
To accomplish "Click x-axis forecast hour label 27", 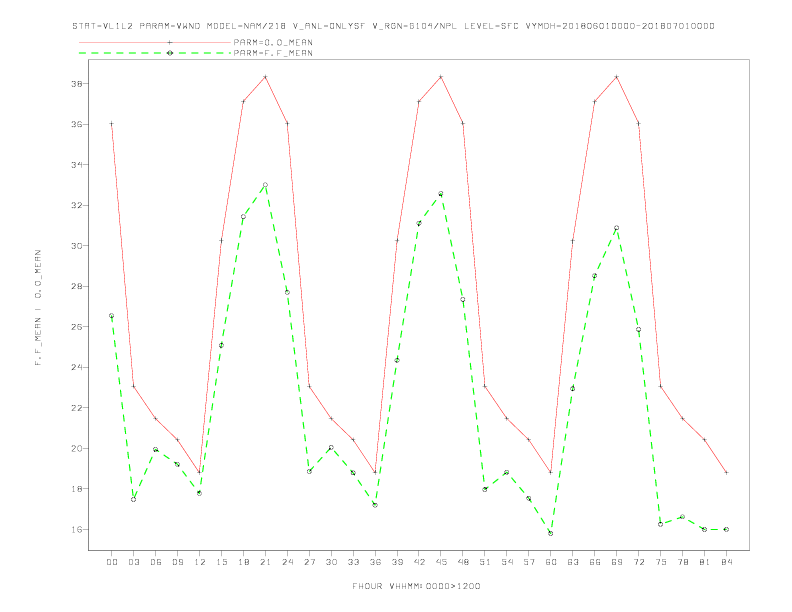I will pyautogui.click(x=309, y=562).
